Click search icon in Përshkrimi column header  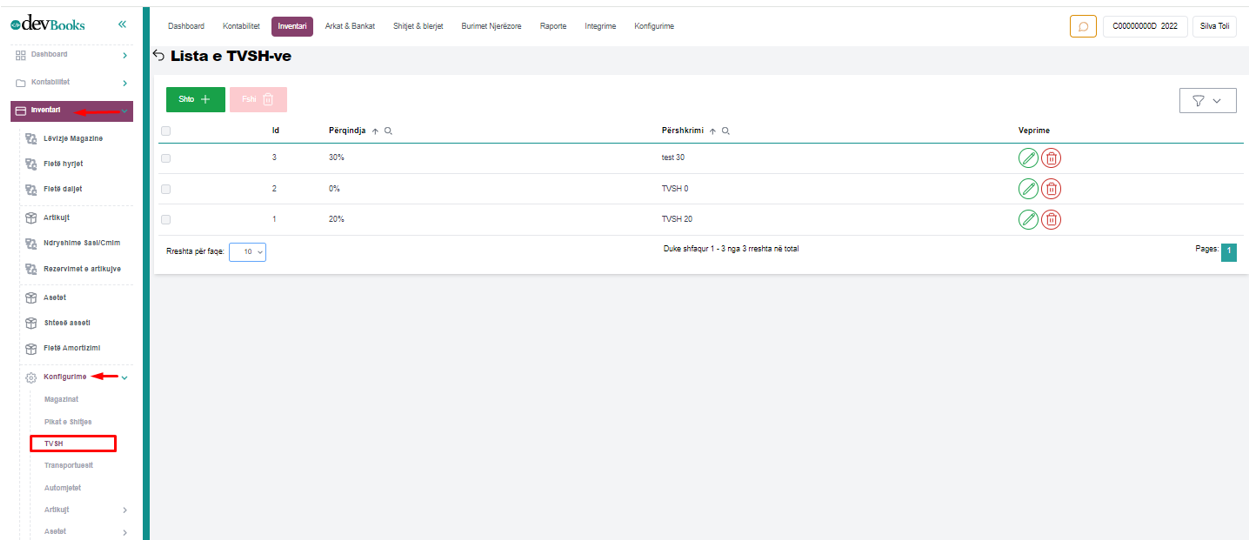(725, 131)
